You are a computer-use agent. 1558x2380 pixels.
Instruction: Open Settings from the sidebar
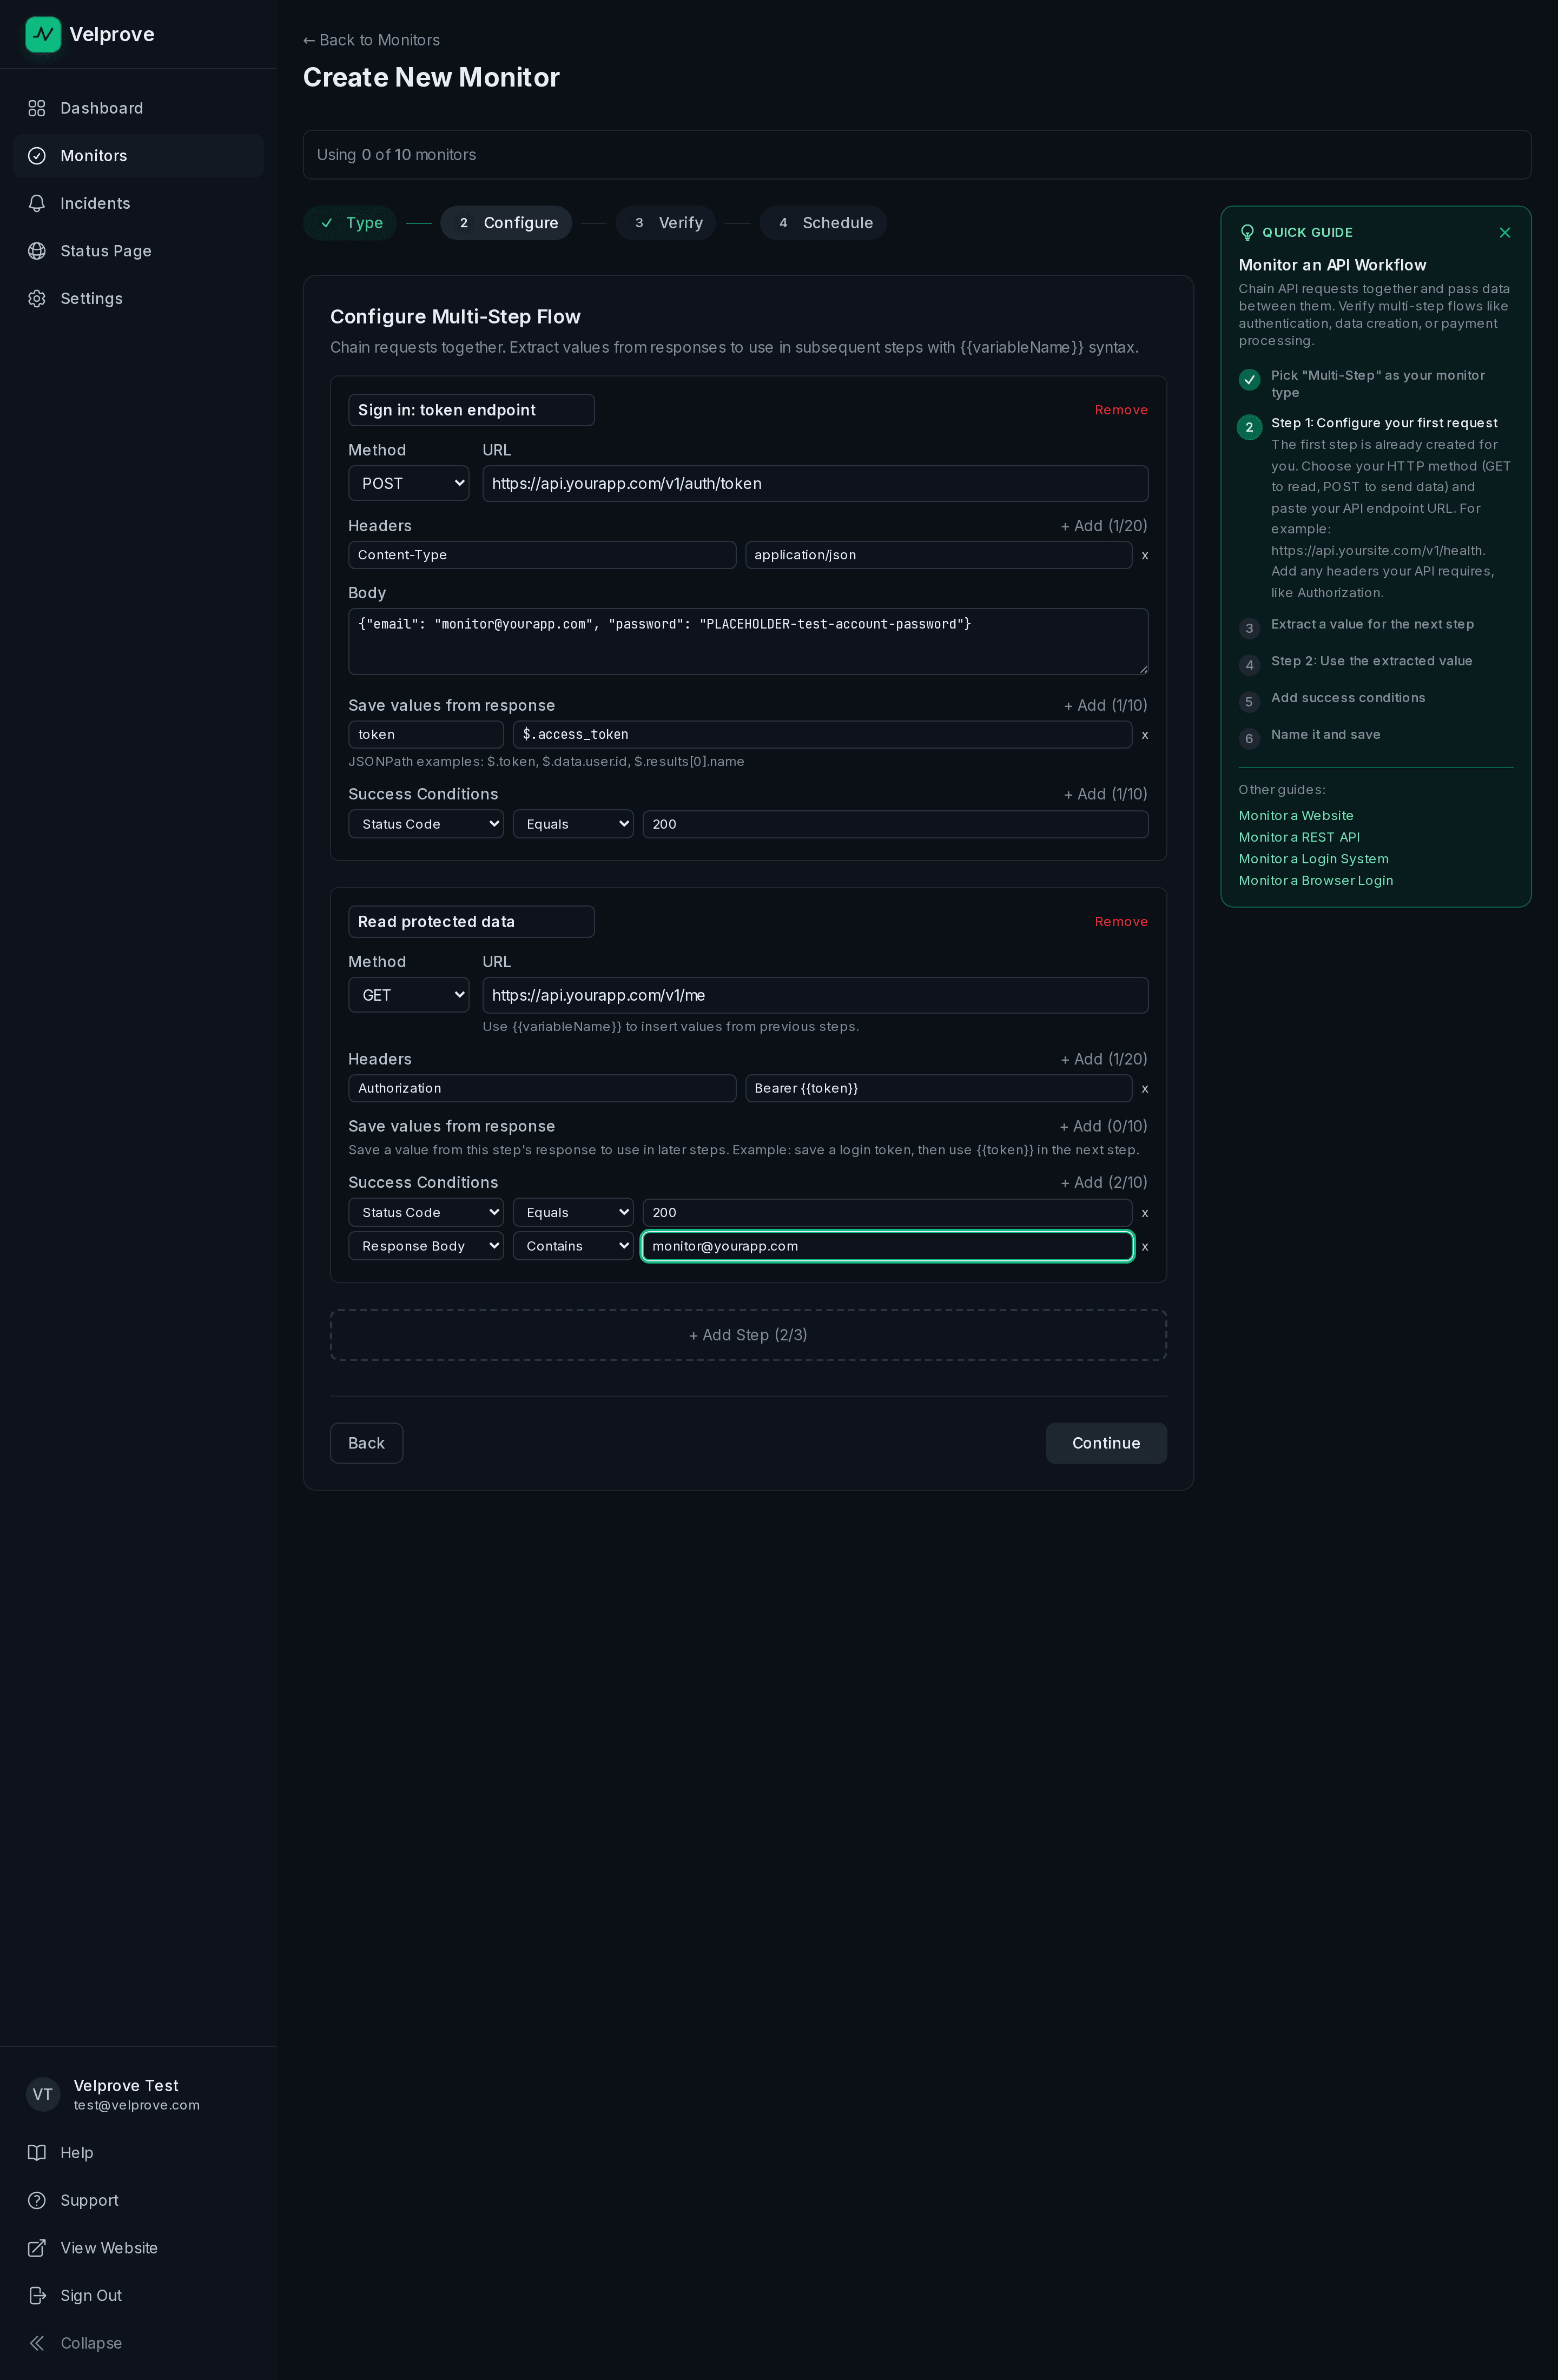pos(138,299)
